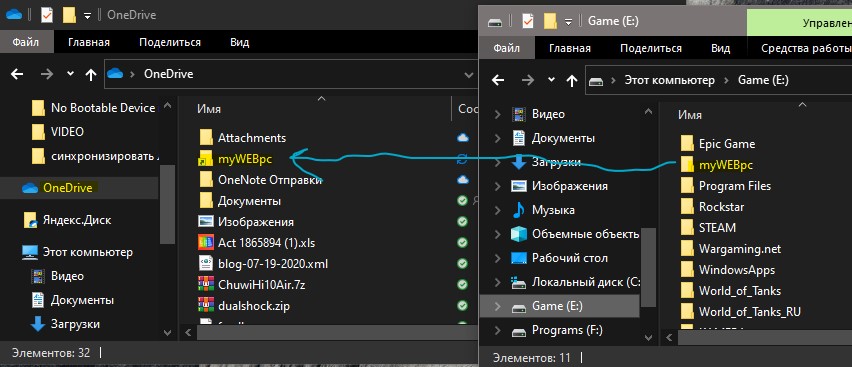Select Game (E:) drive in sidebar
The image size is (852, 367).
(x=560, y=306)
